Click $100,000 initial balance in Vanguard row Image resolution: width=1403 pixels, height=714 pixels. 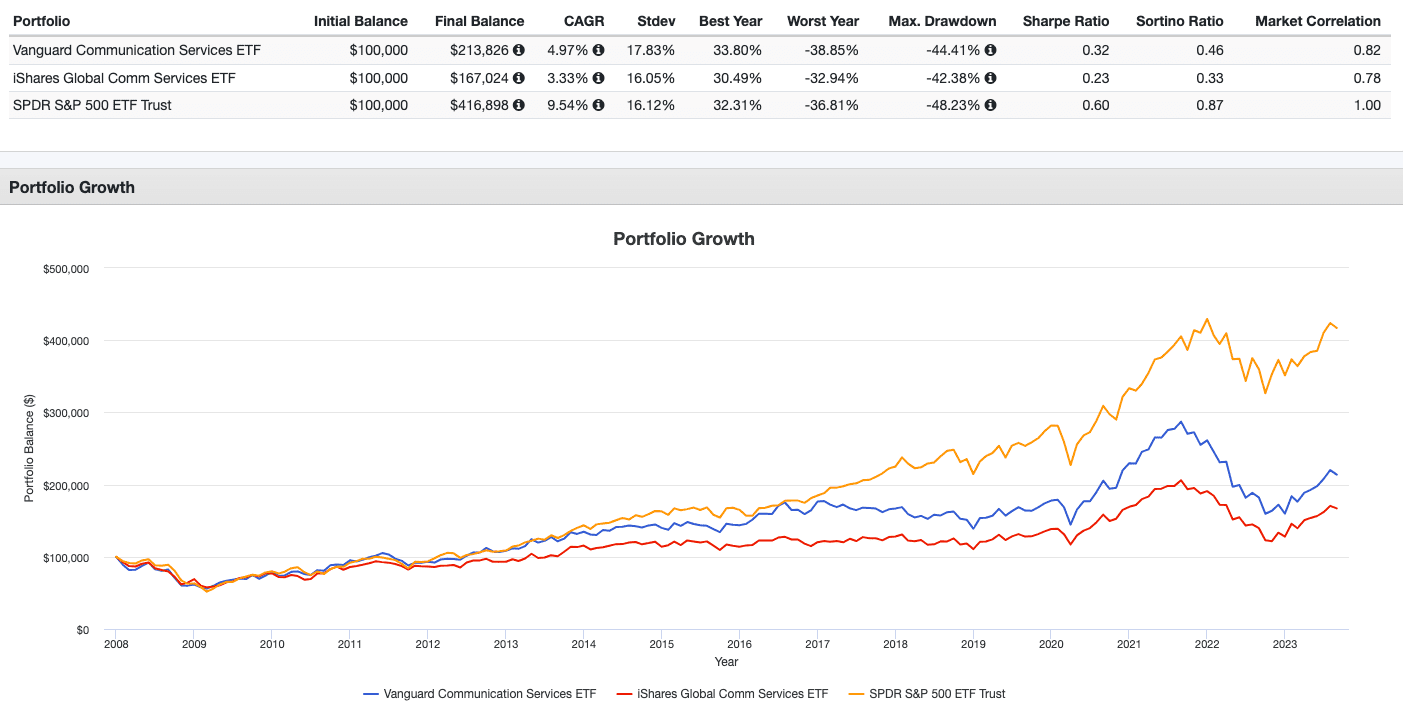pyautogui.click(x=379, y=51)
